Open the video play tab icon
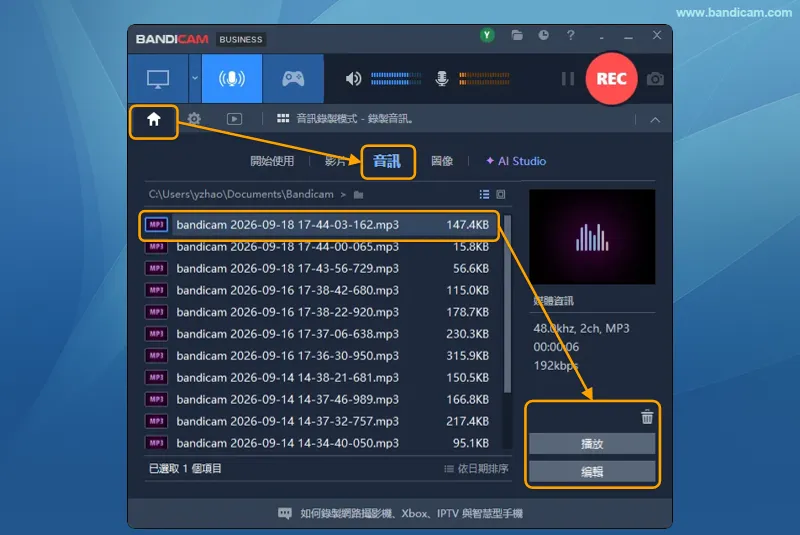The image size is (800, 535). coord(234,119)
